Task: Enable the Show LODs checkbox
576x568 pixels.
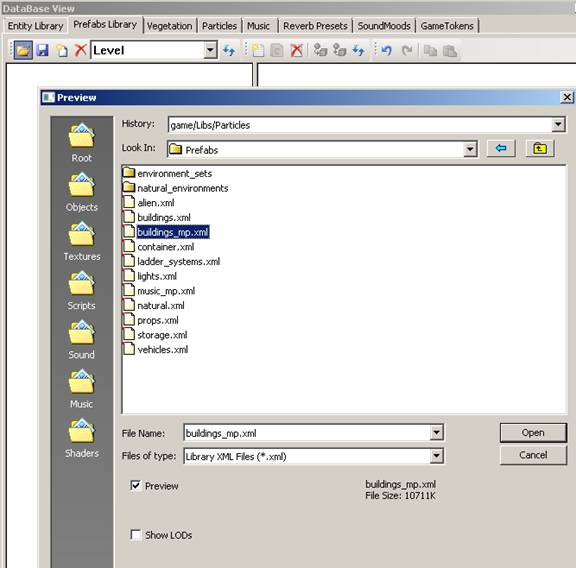Action: (136, 535)
